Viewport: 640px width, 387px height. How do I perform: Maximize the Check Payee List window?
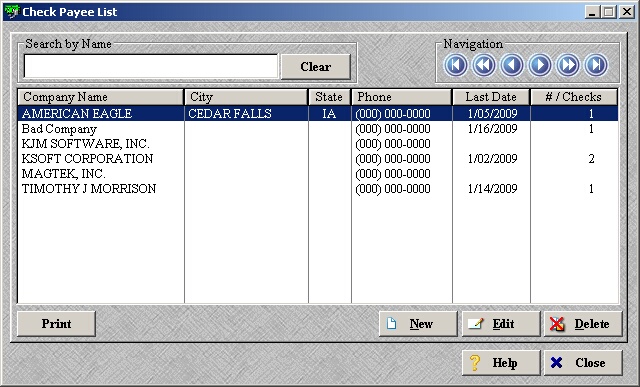(x=609, y=11)
